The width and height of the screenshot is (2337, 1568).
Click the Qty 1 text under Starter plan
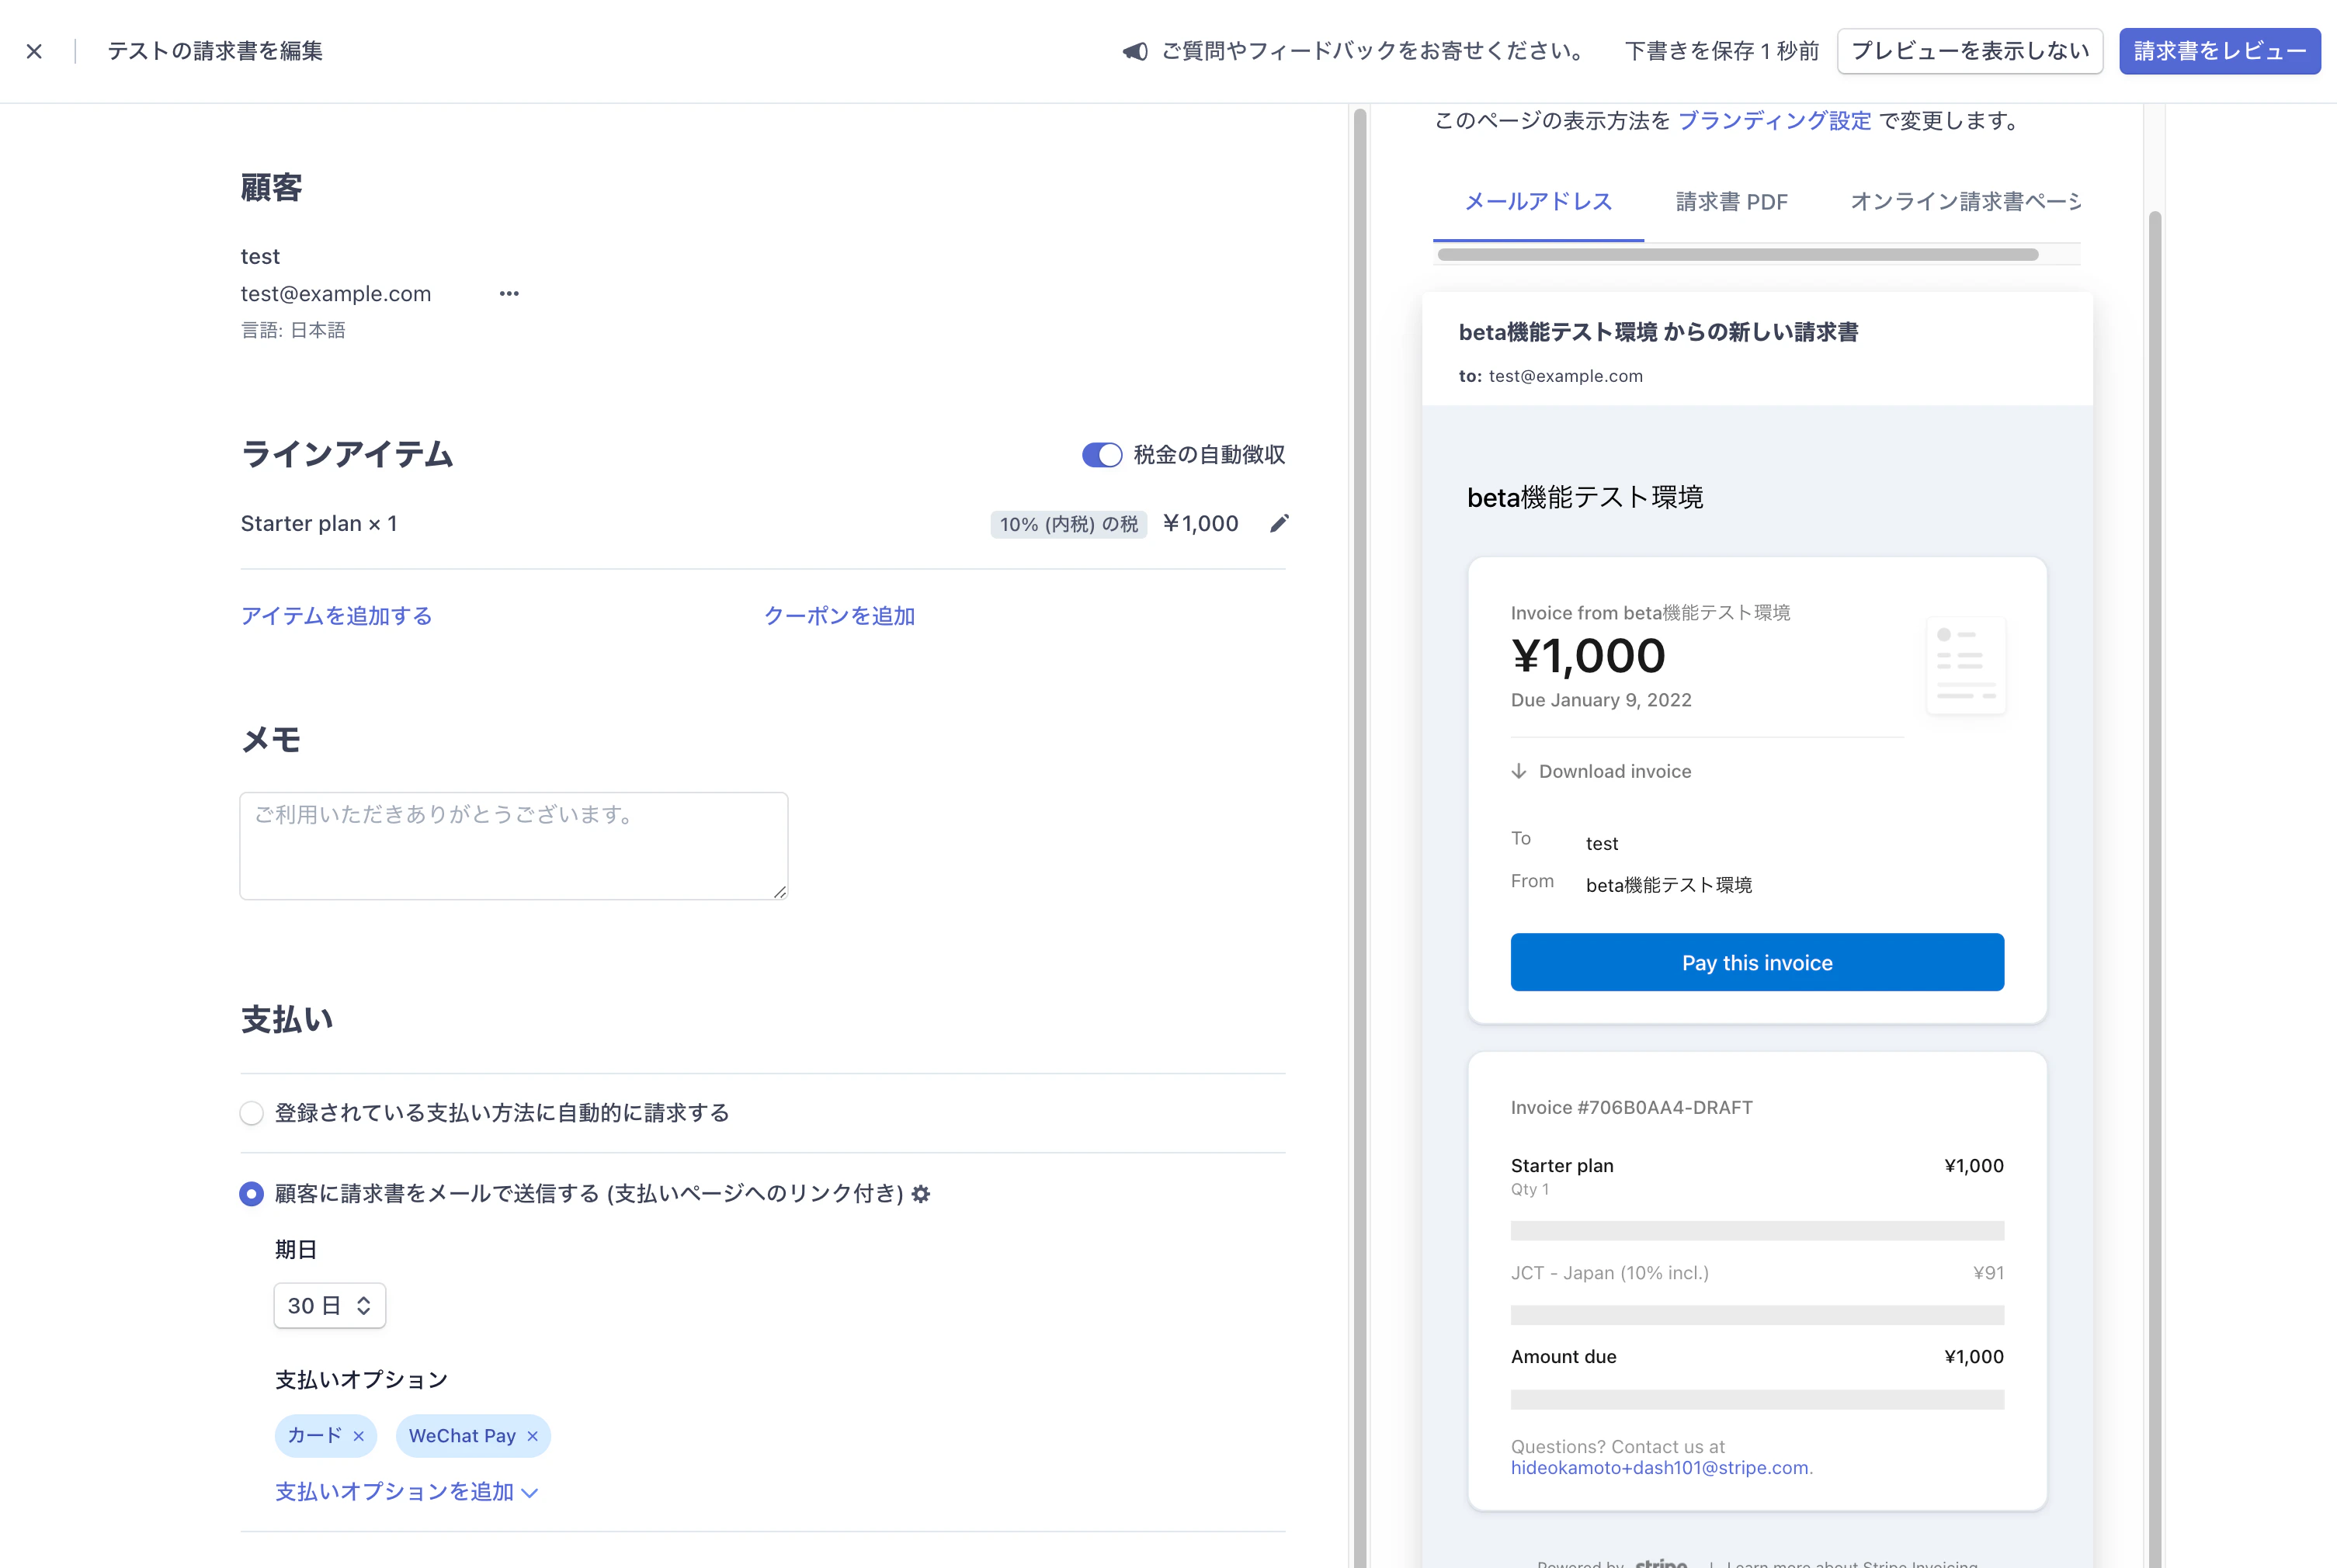click(x=1529, y=1189)
